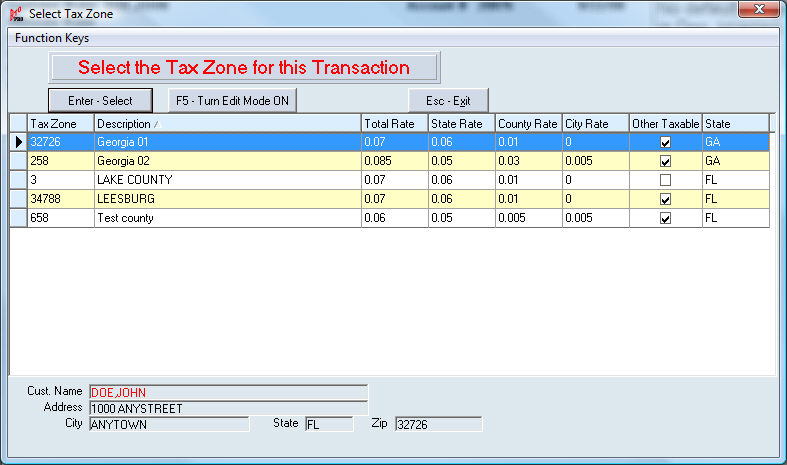This screenshot has height=465, width=787.
Task: Select the row selector for zone 258
Action: 19,161
